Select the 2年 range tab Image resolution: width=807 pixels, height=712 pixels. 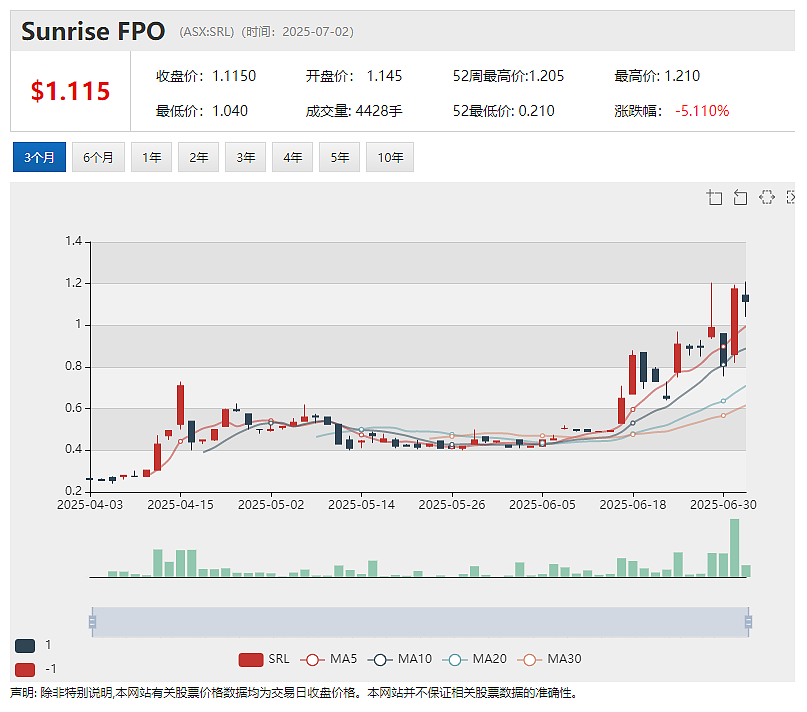coord(198,157)
